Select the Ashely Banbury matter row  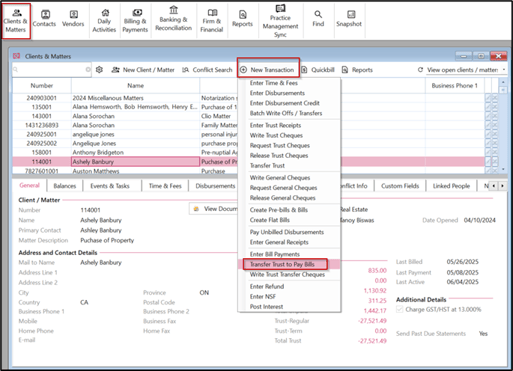[248, 162]
